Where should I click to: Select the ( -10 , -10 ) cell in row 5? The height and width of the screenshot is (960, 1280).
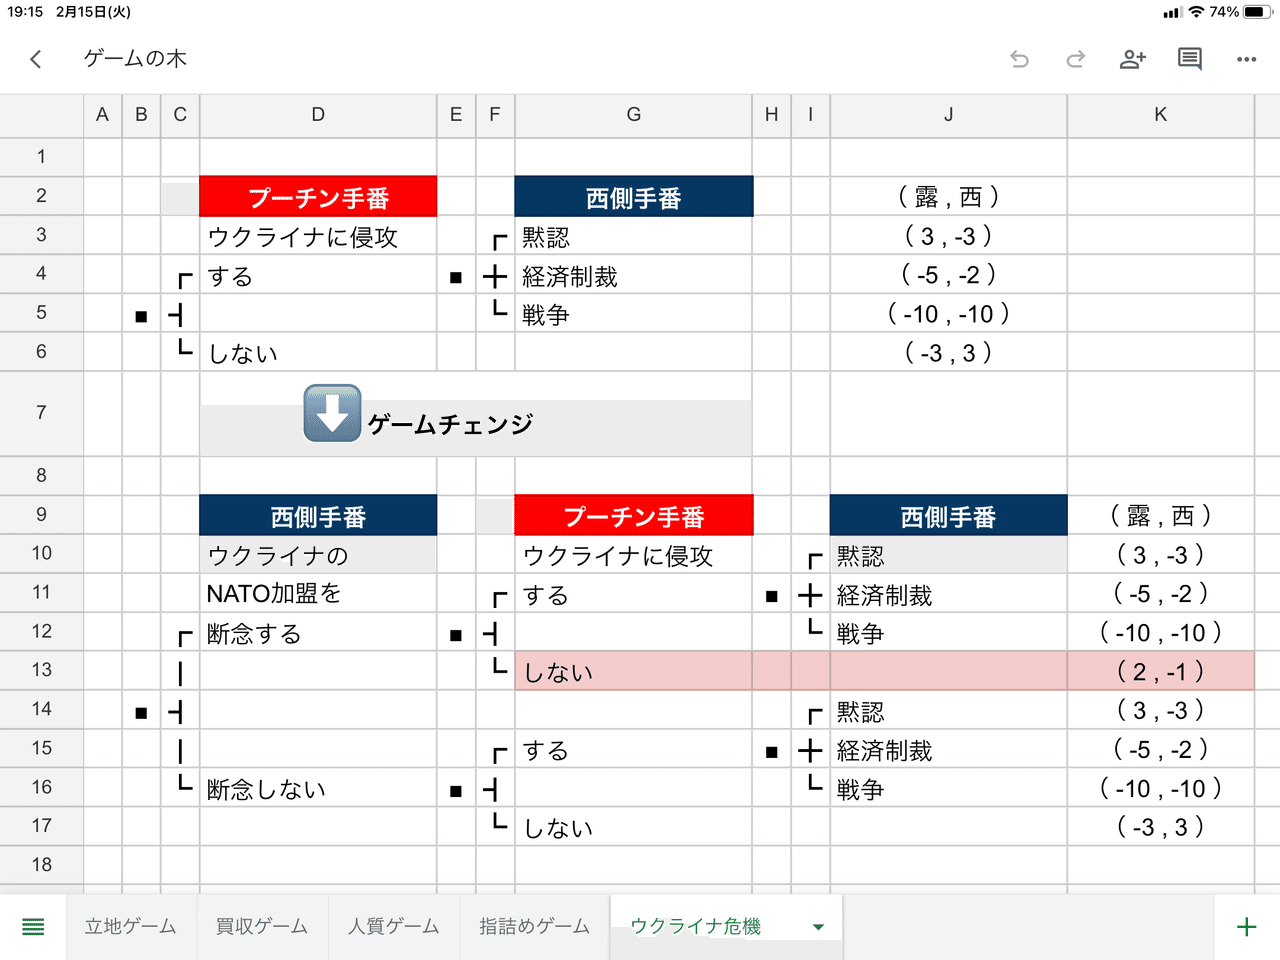point(949,314)
